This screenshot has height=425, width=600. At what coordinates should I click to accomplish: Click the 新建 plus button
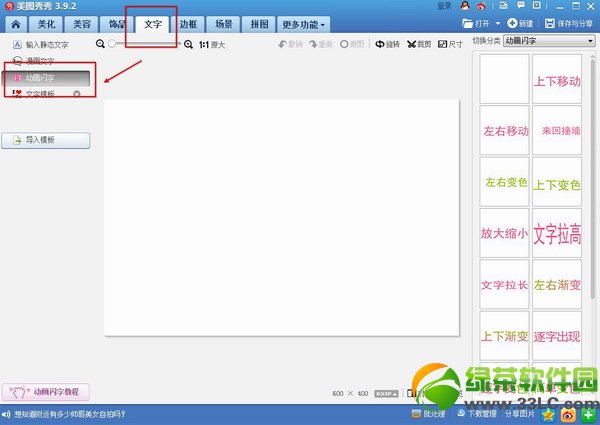pyautogui.click(x=520, y=23)
